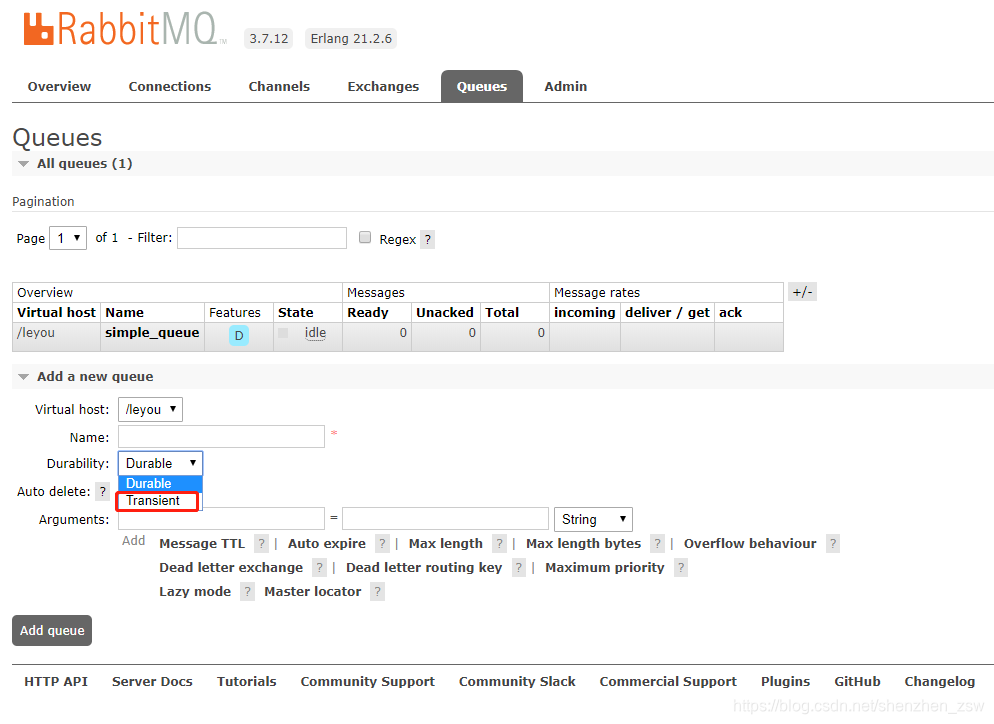Click the Master locator argument link
This screenshot has height=724, width=994.
coord(313,592)
